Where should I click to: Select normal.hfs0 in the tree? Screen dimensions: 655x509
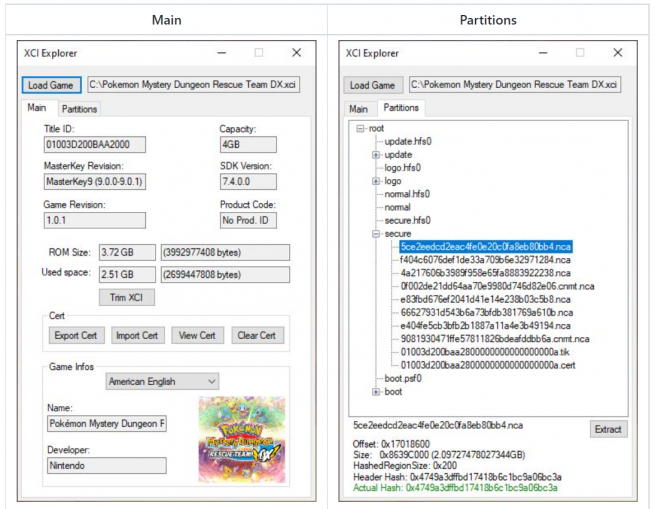point(407,194)
